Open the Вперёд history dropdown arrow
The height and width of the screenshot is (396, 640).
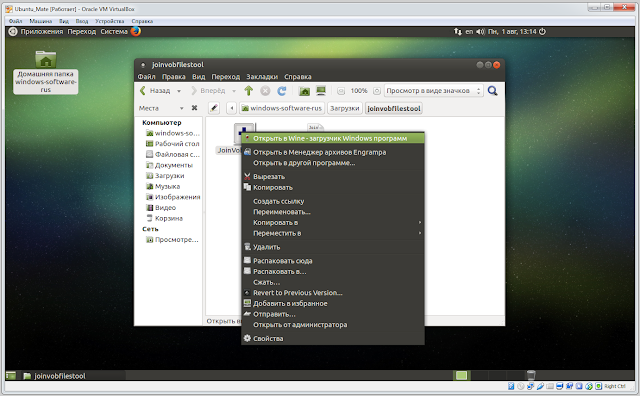[x=234, y=91]
